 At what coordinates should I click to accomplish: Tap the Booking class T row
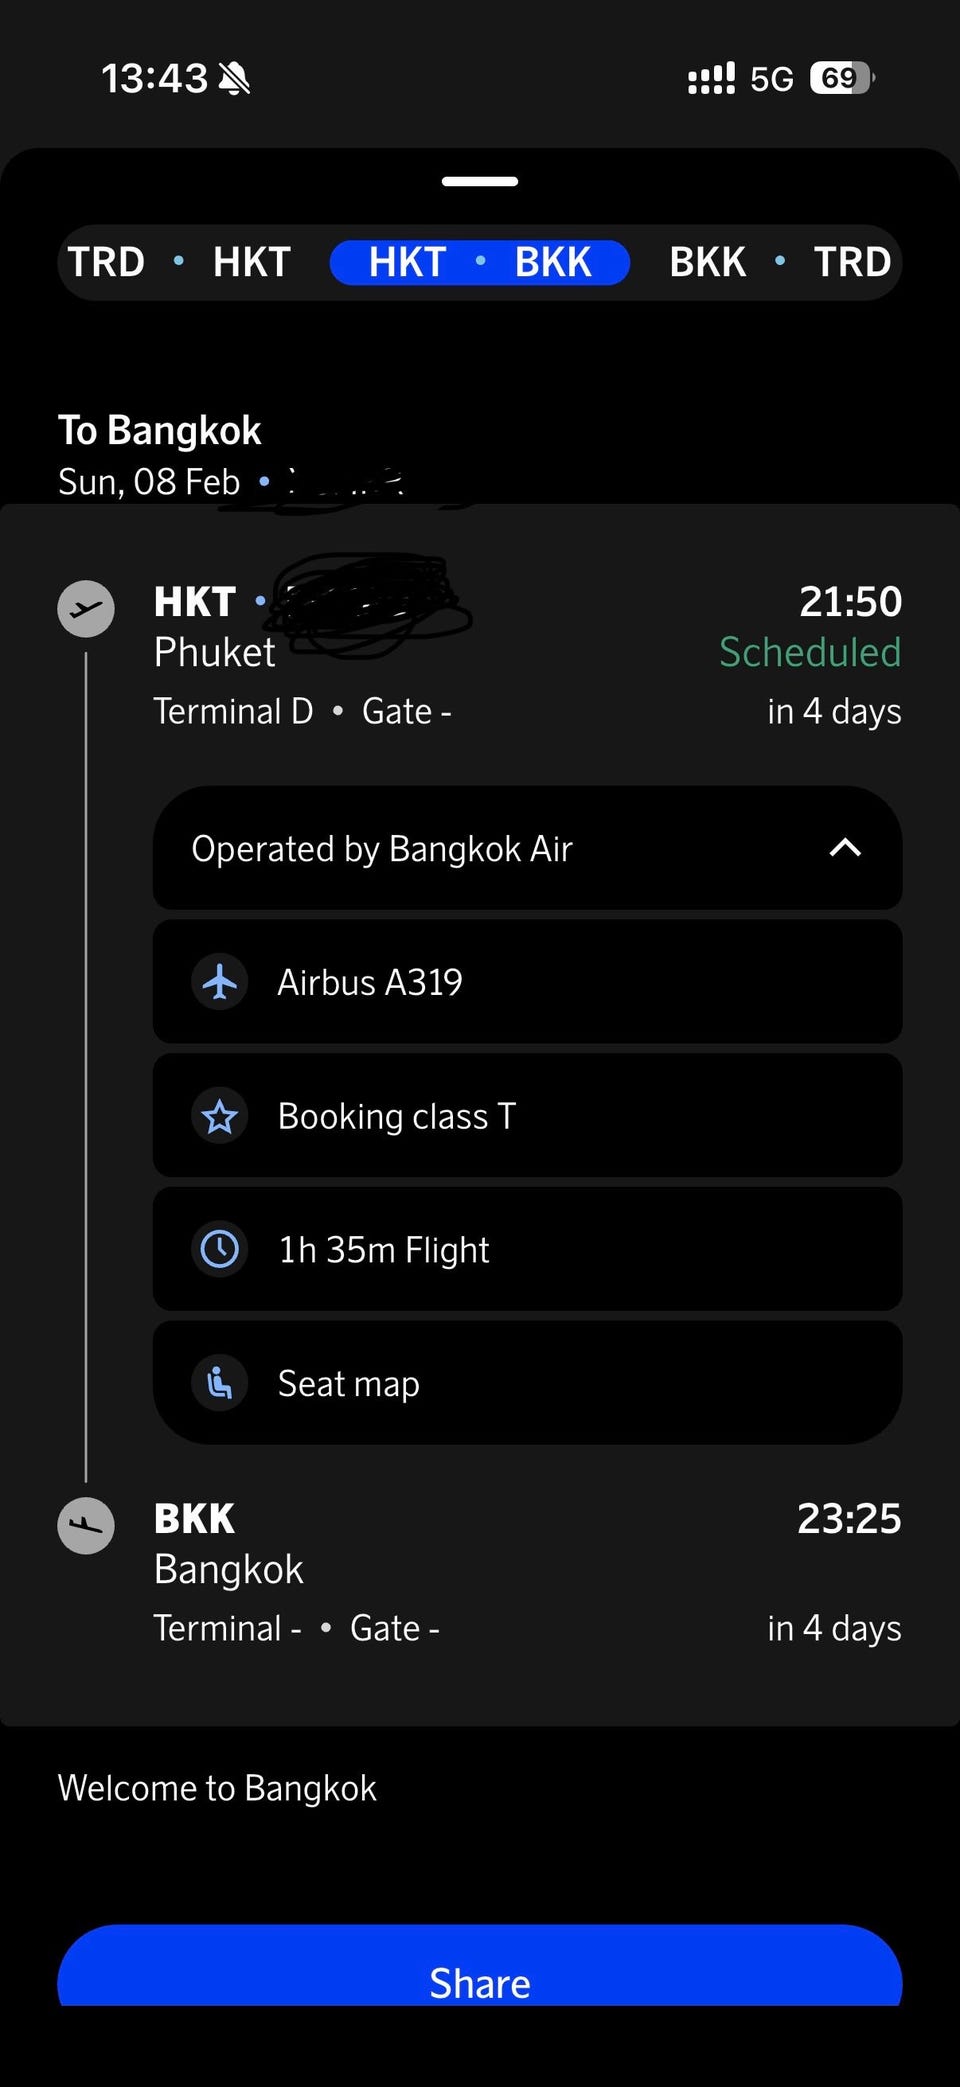[x=527, y=1116]
